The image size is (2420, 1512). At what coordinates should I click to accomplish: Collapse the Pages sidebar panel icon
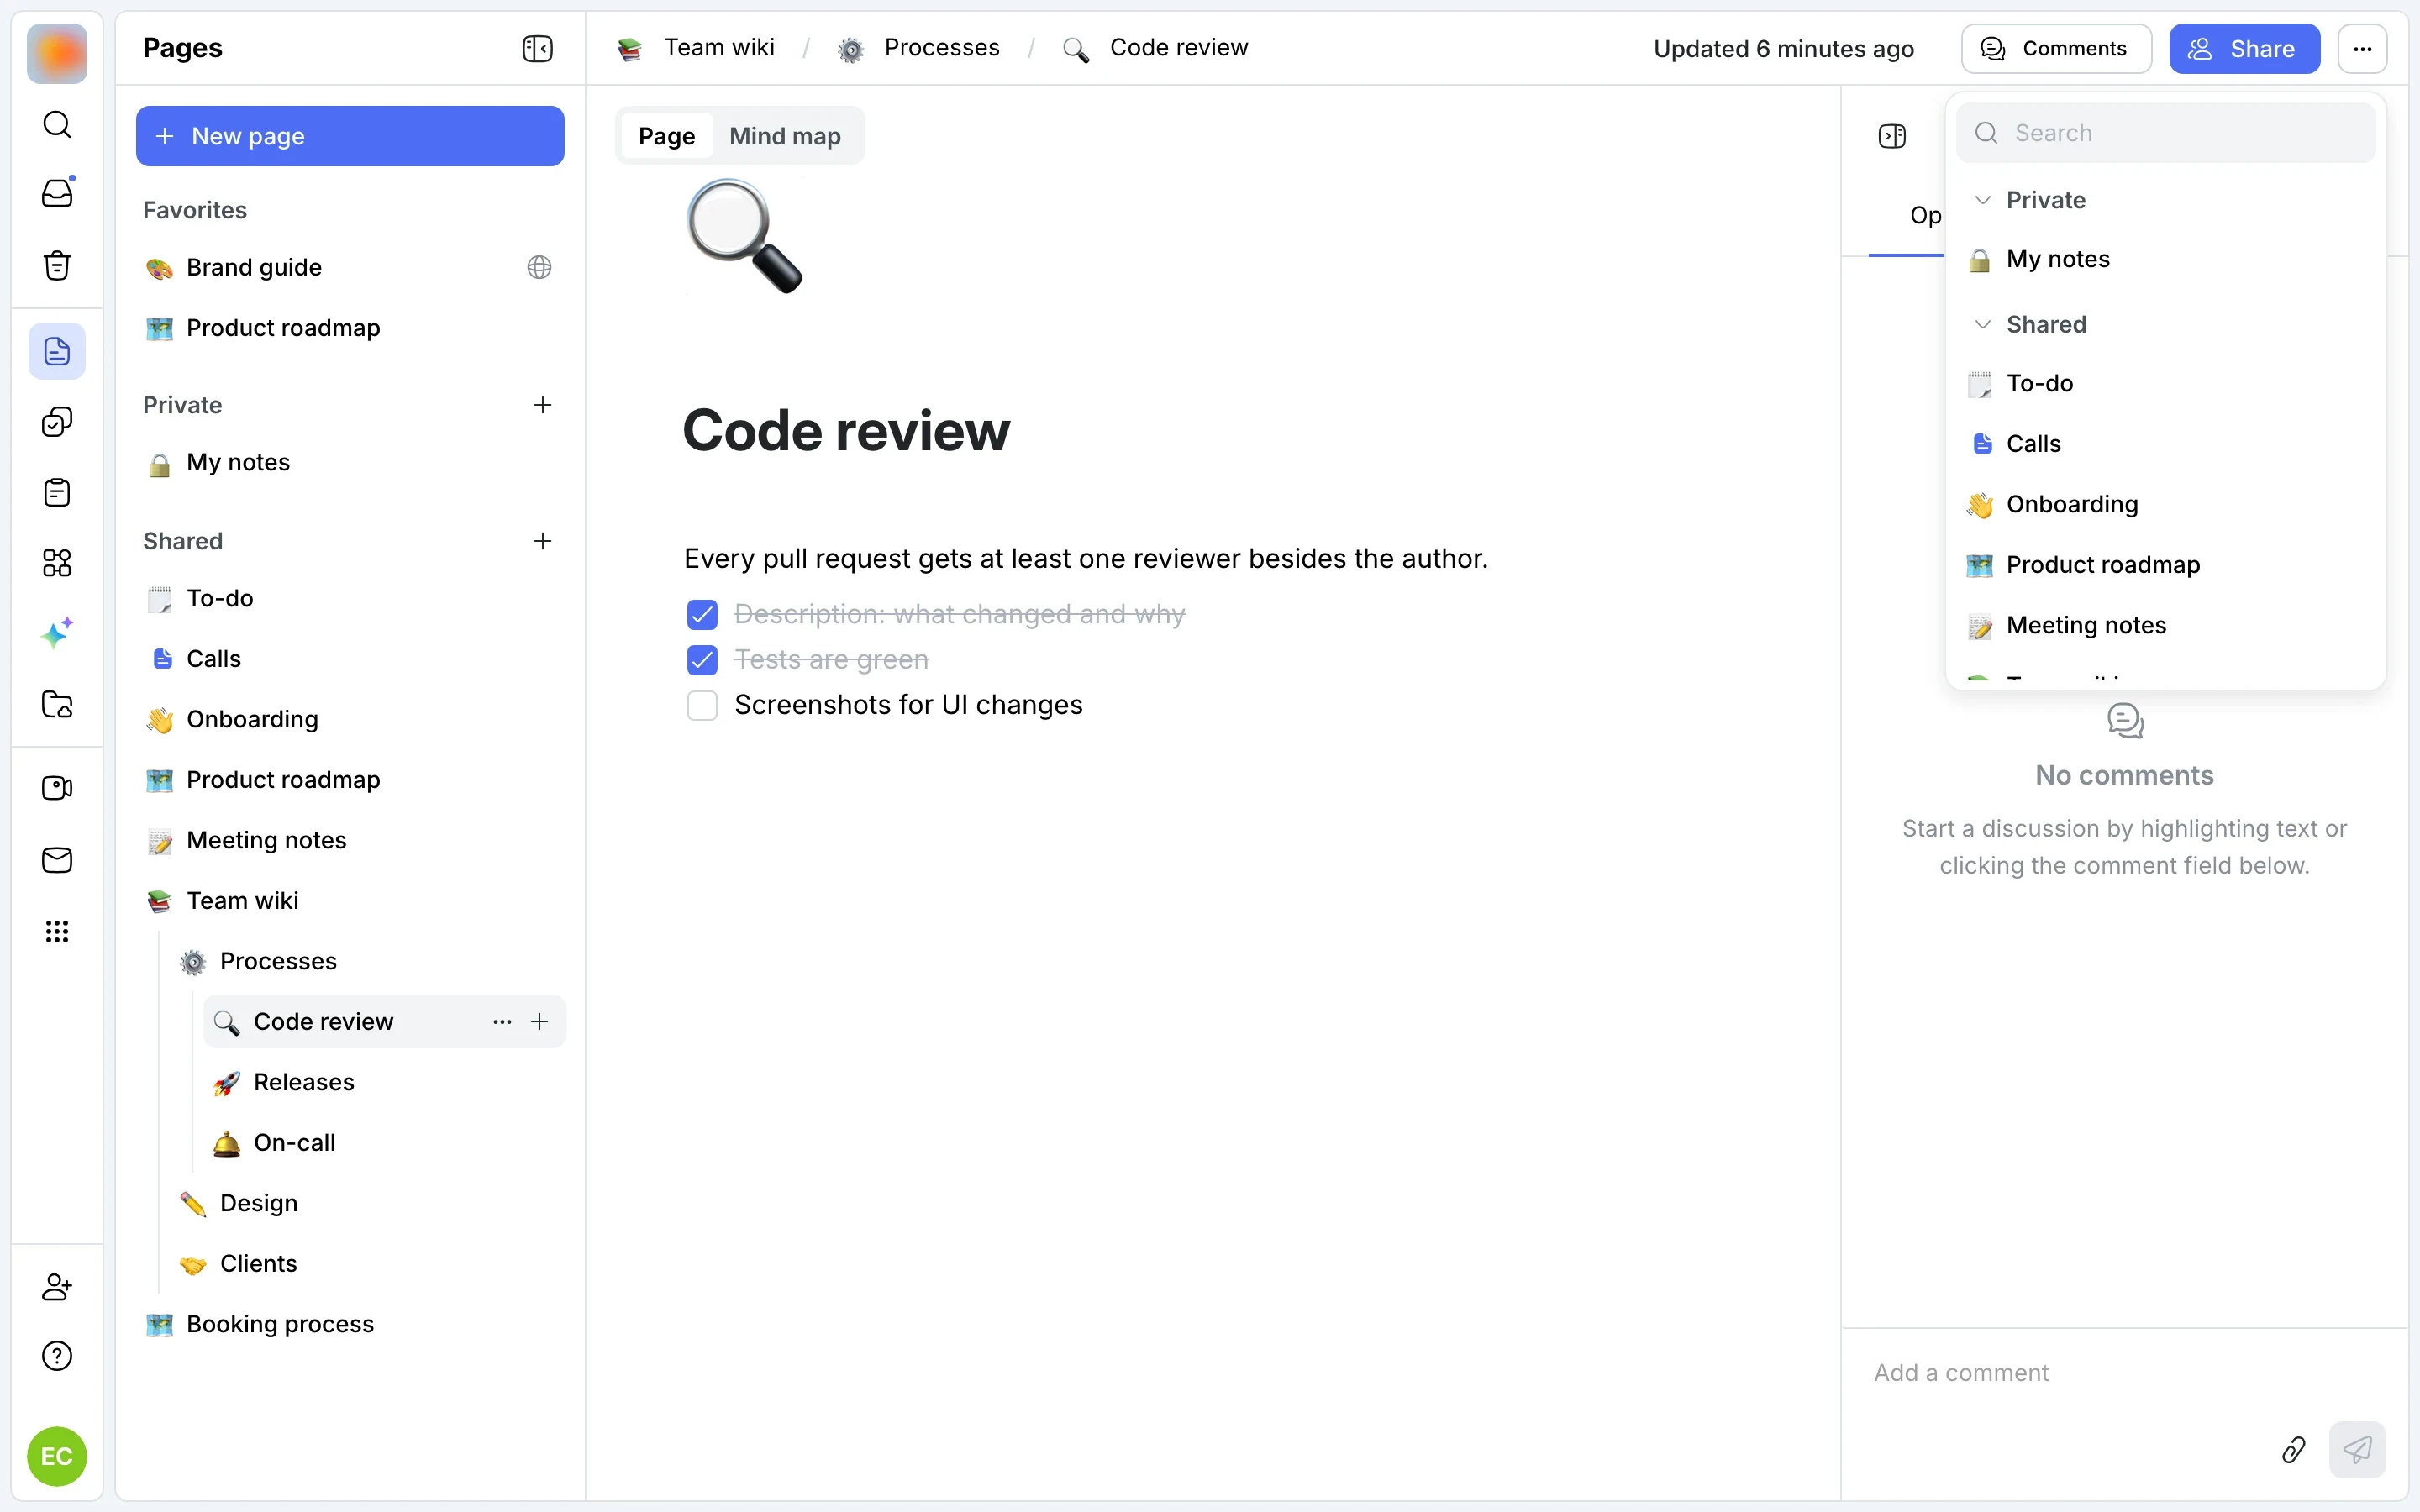click(x=537, y=48)
